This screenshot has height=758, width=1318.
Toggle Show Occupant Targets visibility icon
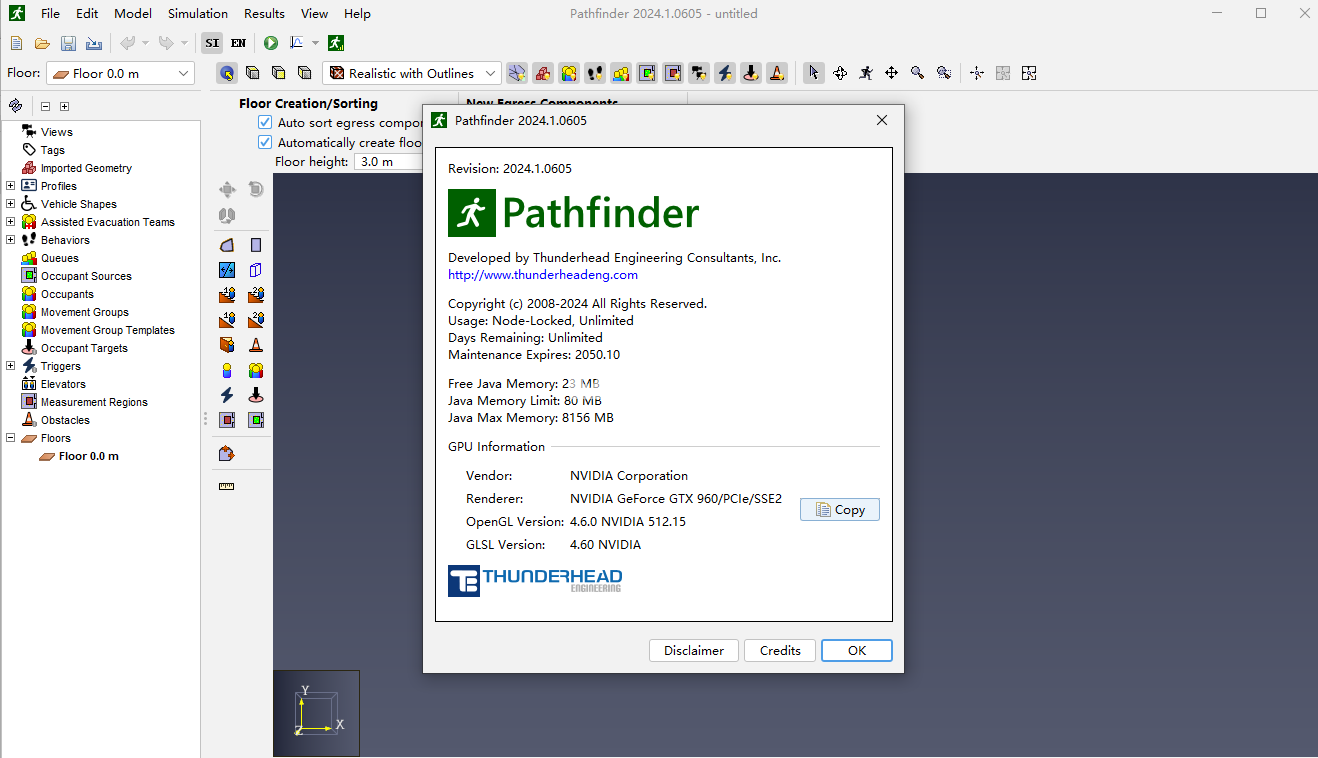click(x=750, y=73)
